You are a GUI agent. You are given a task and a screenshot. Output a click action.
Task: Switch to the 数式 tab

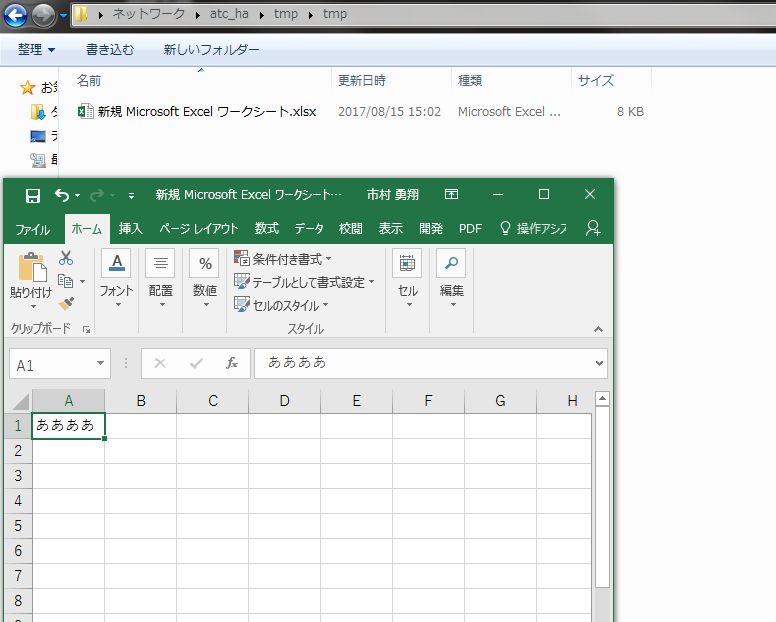click(x=267, y=229)
